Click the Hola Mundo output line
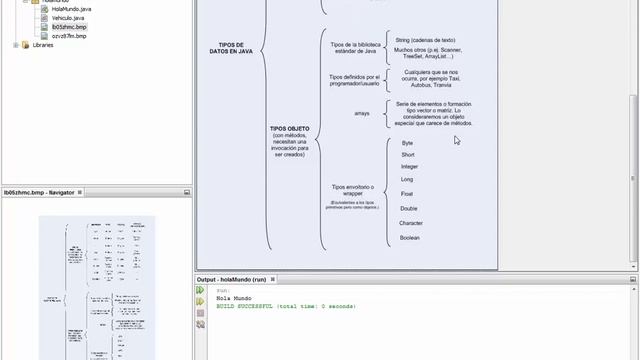The width and height of the screenshot is (640, 360). tap(234, 298)
